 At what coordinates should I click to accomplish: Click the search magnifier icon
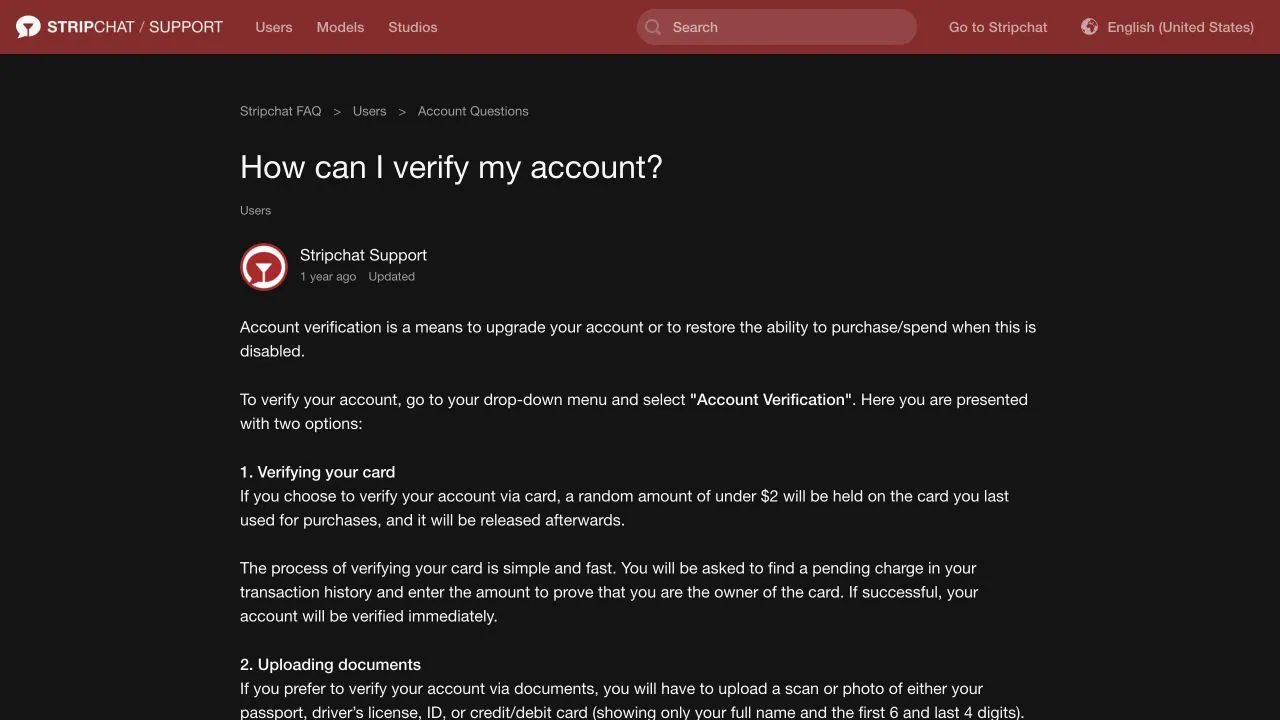653,27
